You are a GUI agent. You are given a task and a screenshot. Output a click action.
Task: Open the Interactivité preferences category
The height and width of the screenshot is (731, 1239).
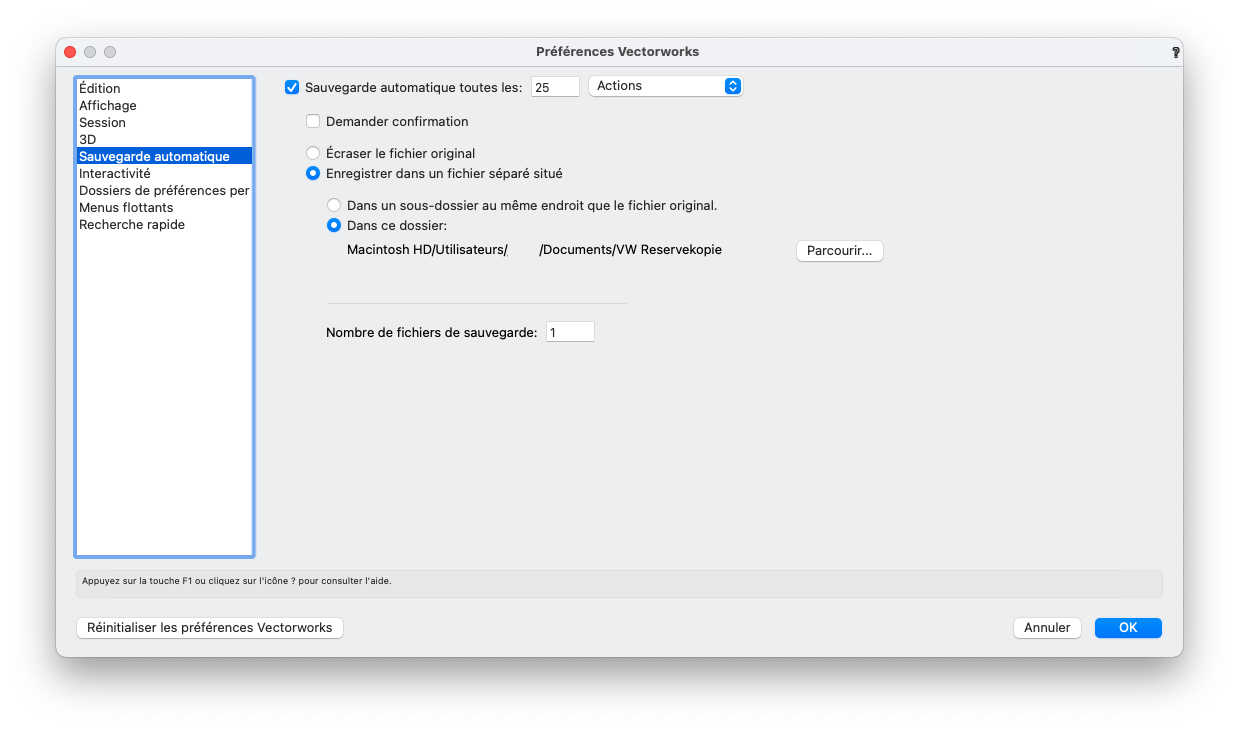point(164,174)
